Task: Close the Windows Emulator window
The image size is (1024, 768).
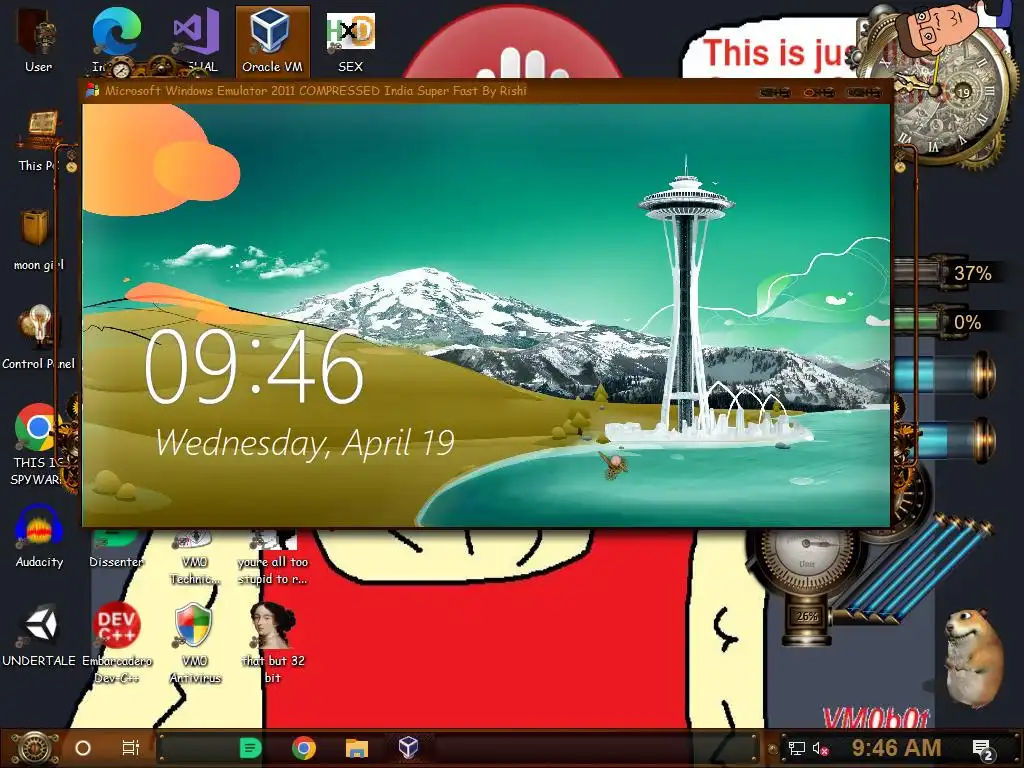Action: (x=863, y=93)
